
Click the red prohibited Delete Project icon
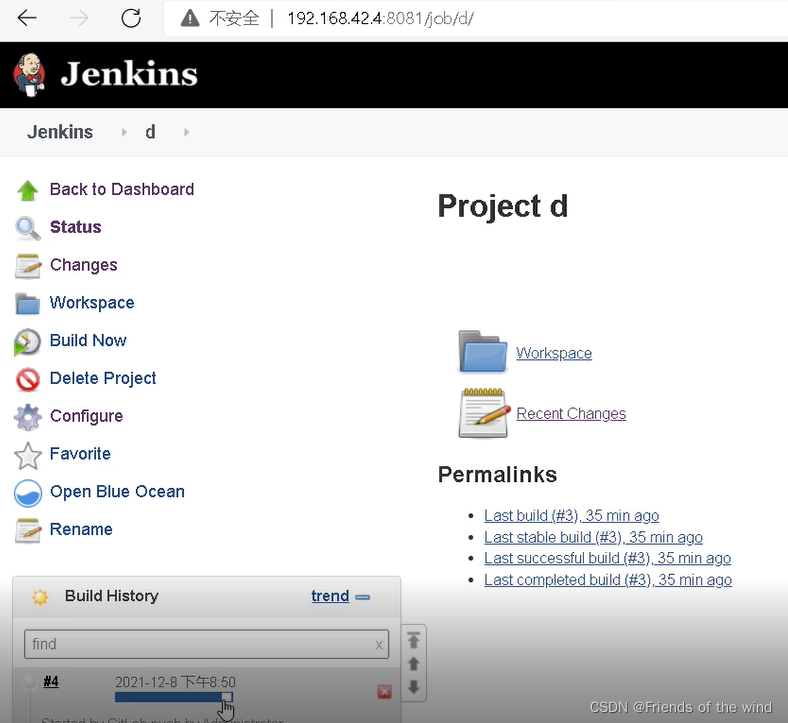click(x=28, y=379)
